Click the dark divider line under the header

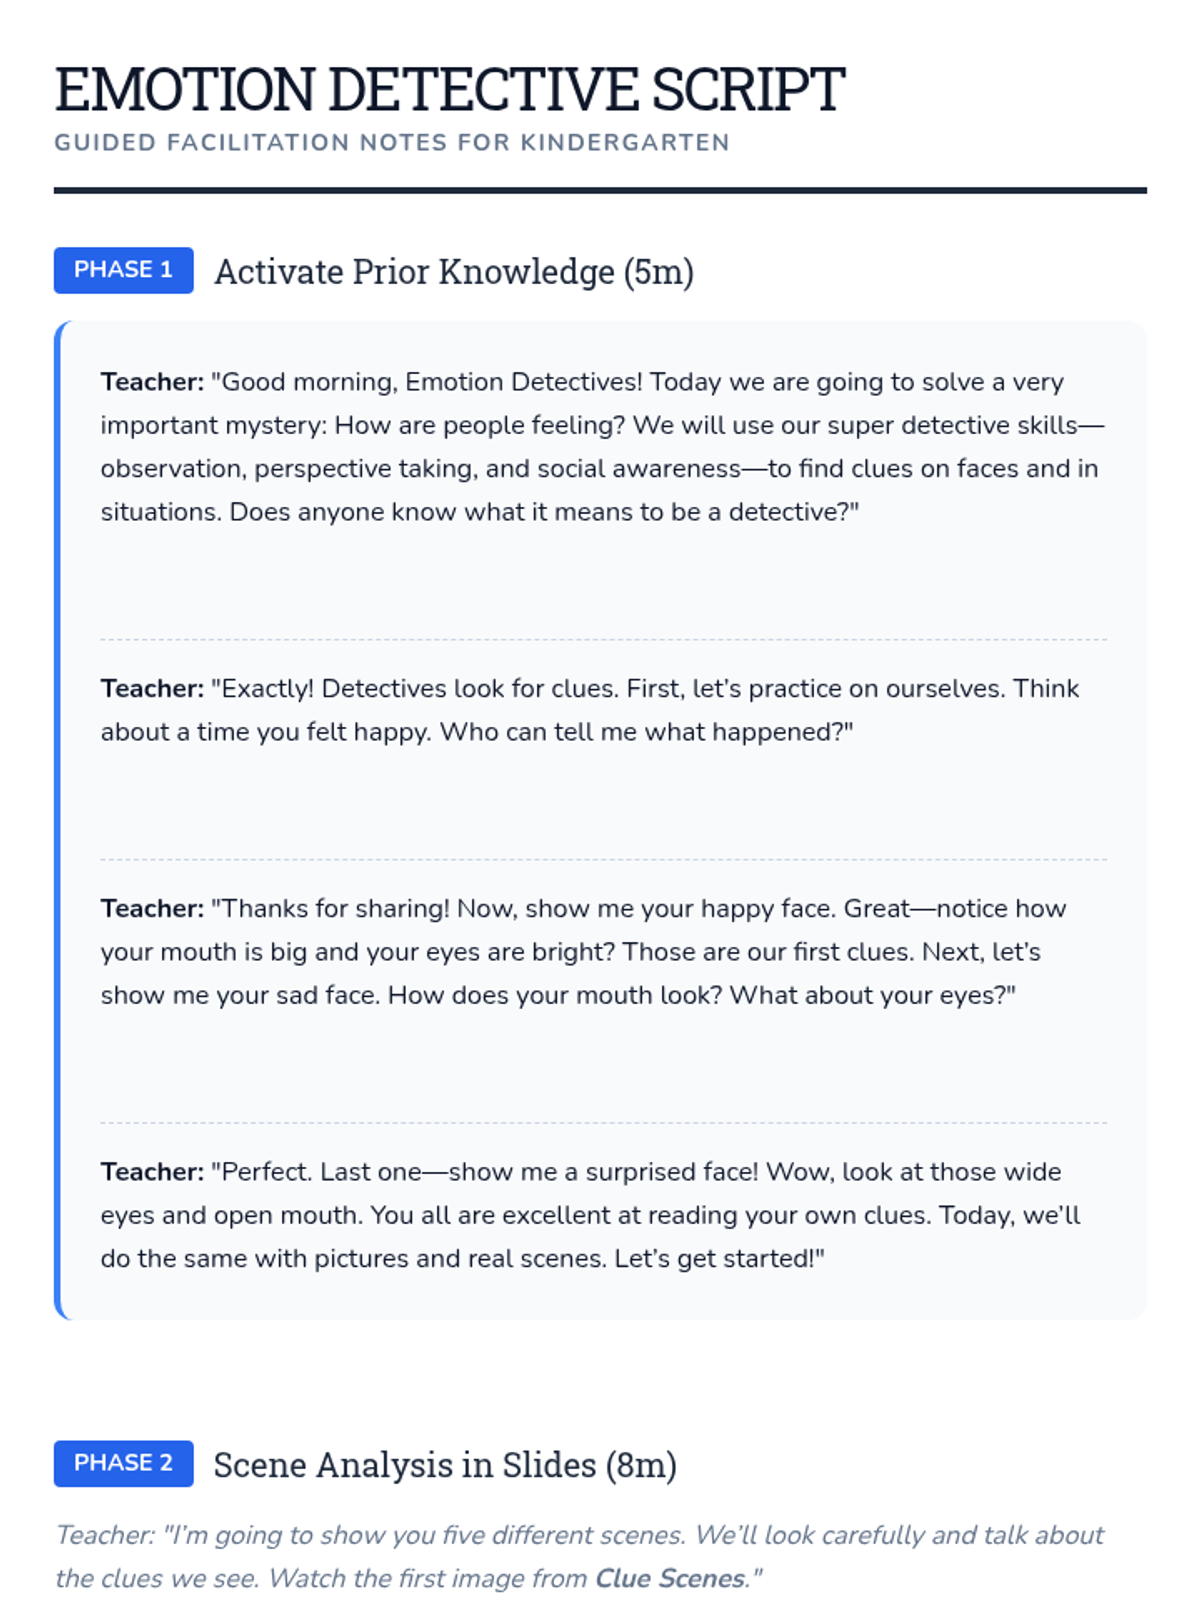point(600,190)
